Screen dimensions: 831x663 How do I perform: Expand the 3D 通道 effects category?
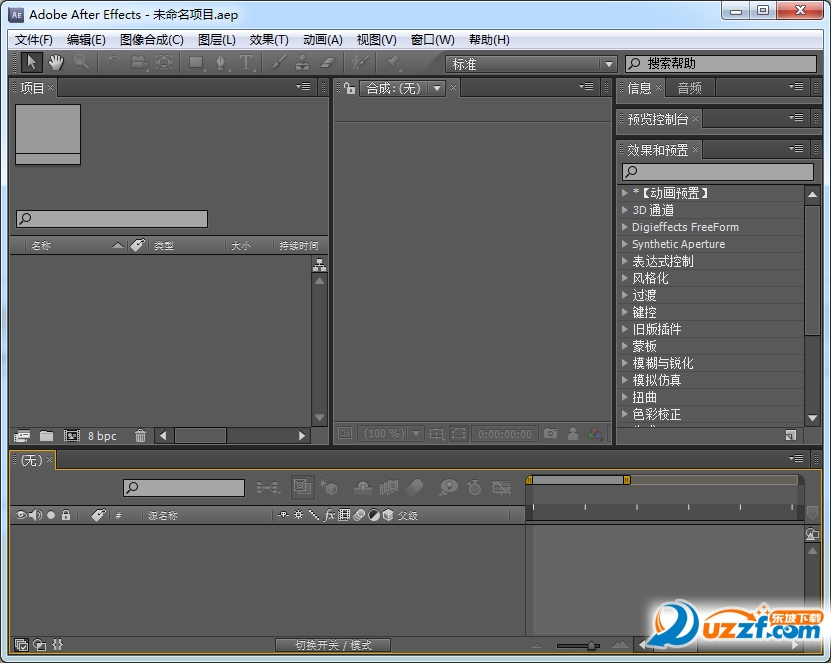[625, 210]
